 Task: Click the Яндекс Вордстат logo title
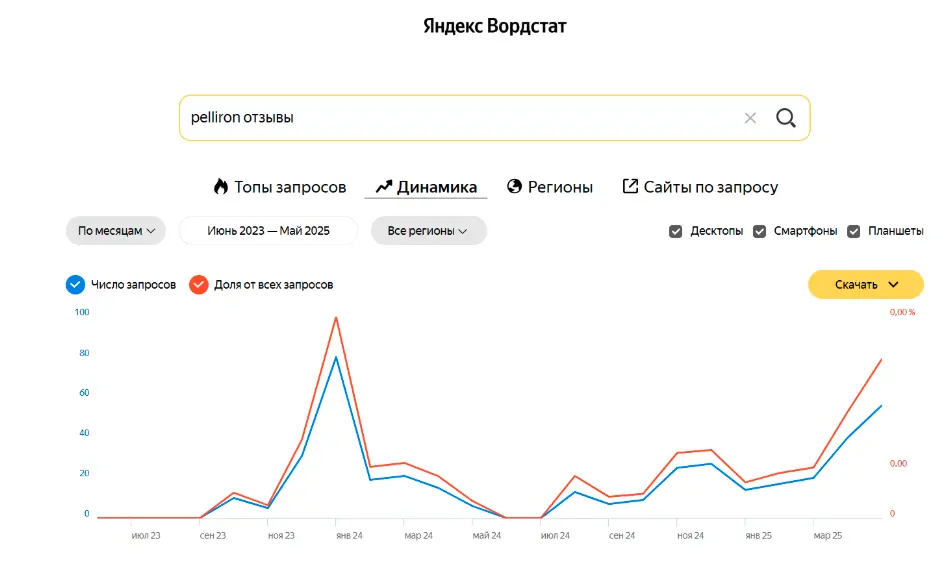click(x=495, y=26)
